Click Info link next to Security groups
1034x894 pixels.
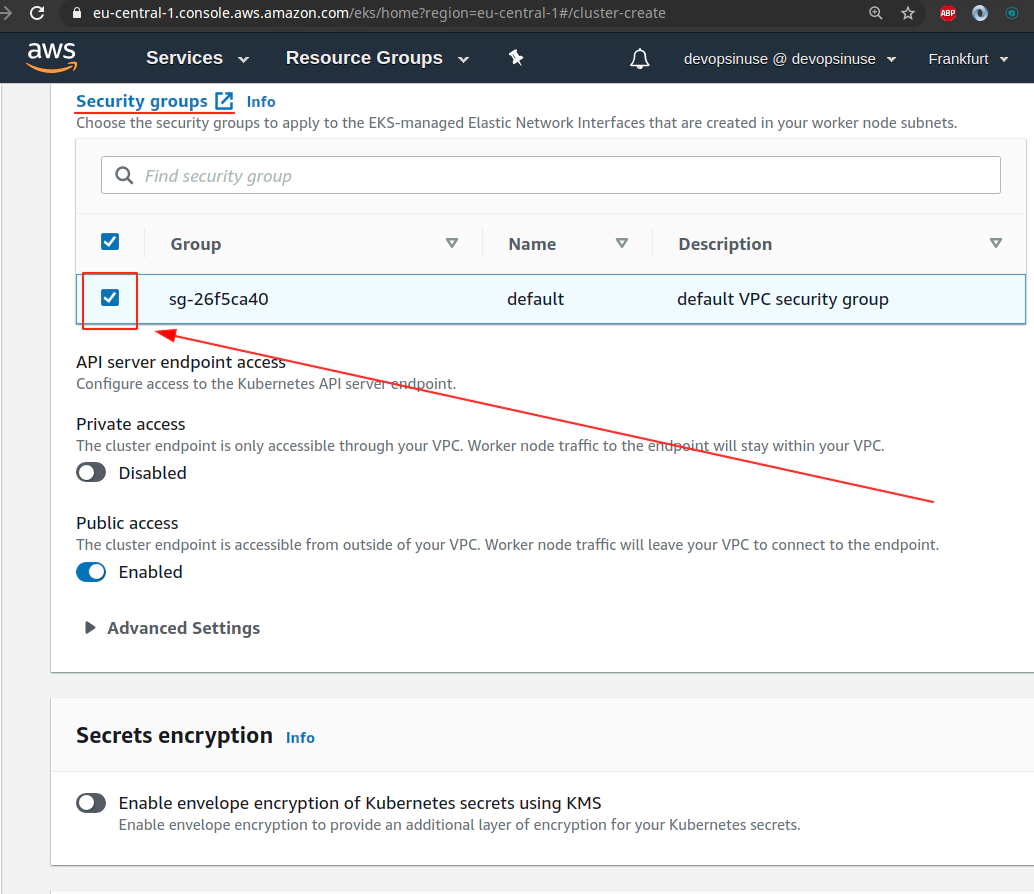[260, 102]
